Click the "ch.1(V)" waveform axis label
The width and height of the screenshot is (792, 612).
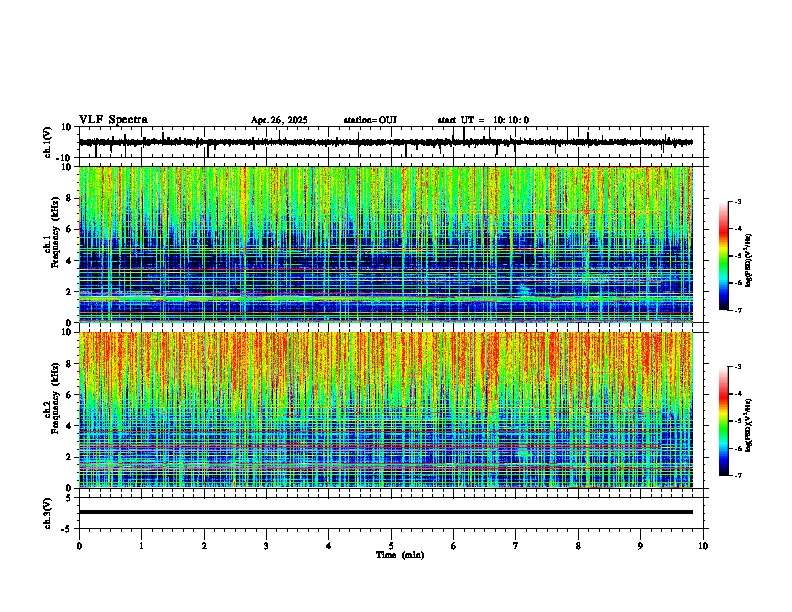click(48, 142)
